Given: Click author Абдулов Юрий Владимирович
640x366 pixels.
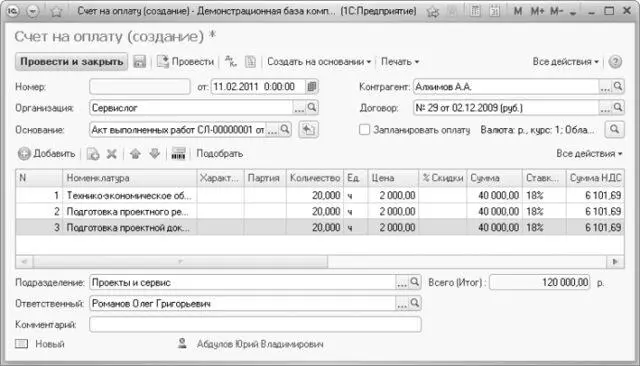Looking at the screenshot, I should click(x=260, y=344).
